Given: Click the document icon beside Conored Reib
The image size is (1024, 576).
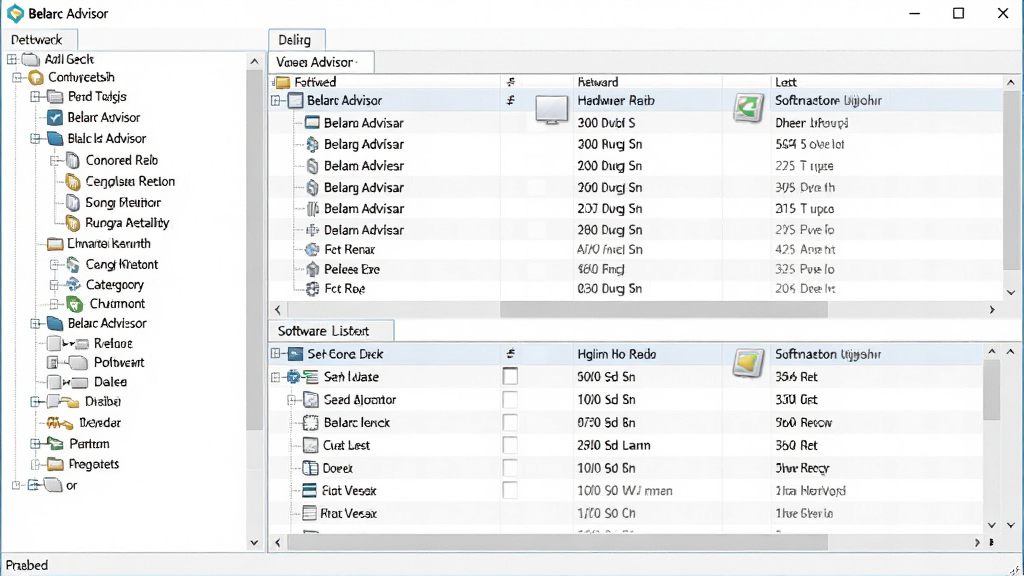Looking at the screenshot, I should (x=73, y=161).
